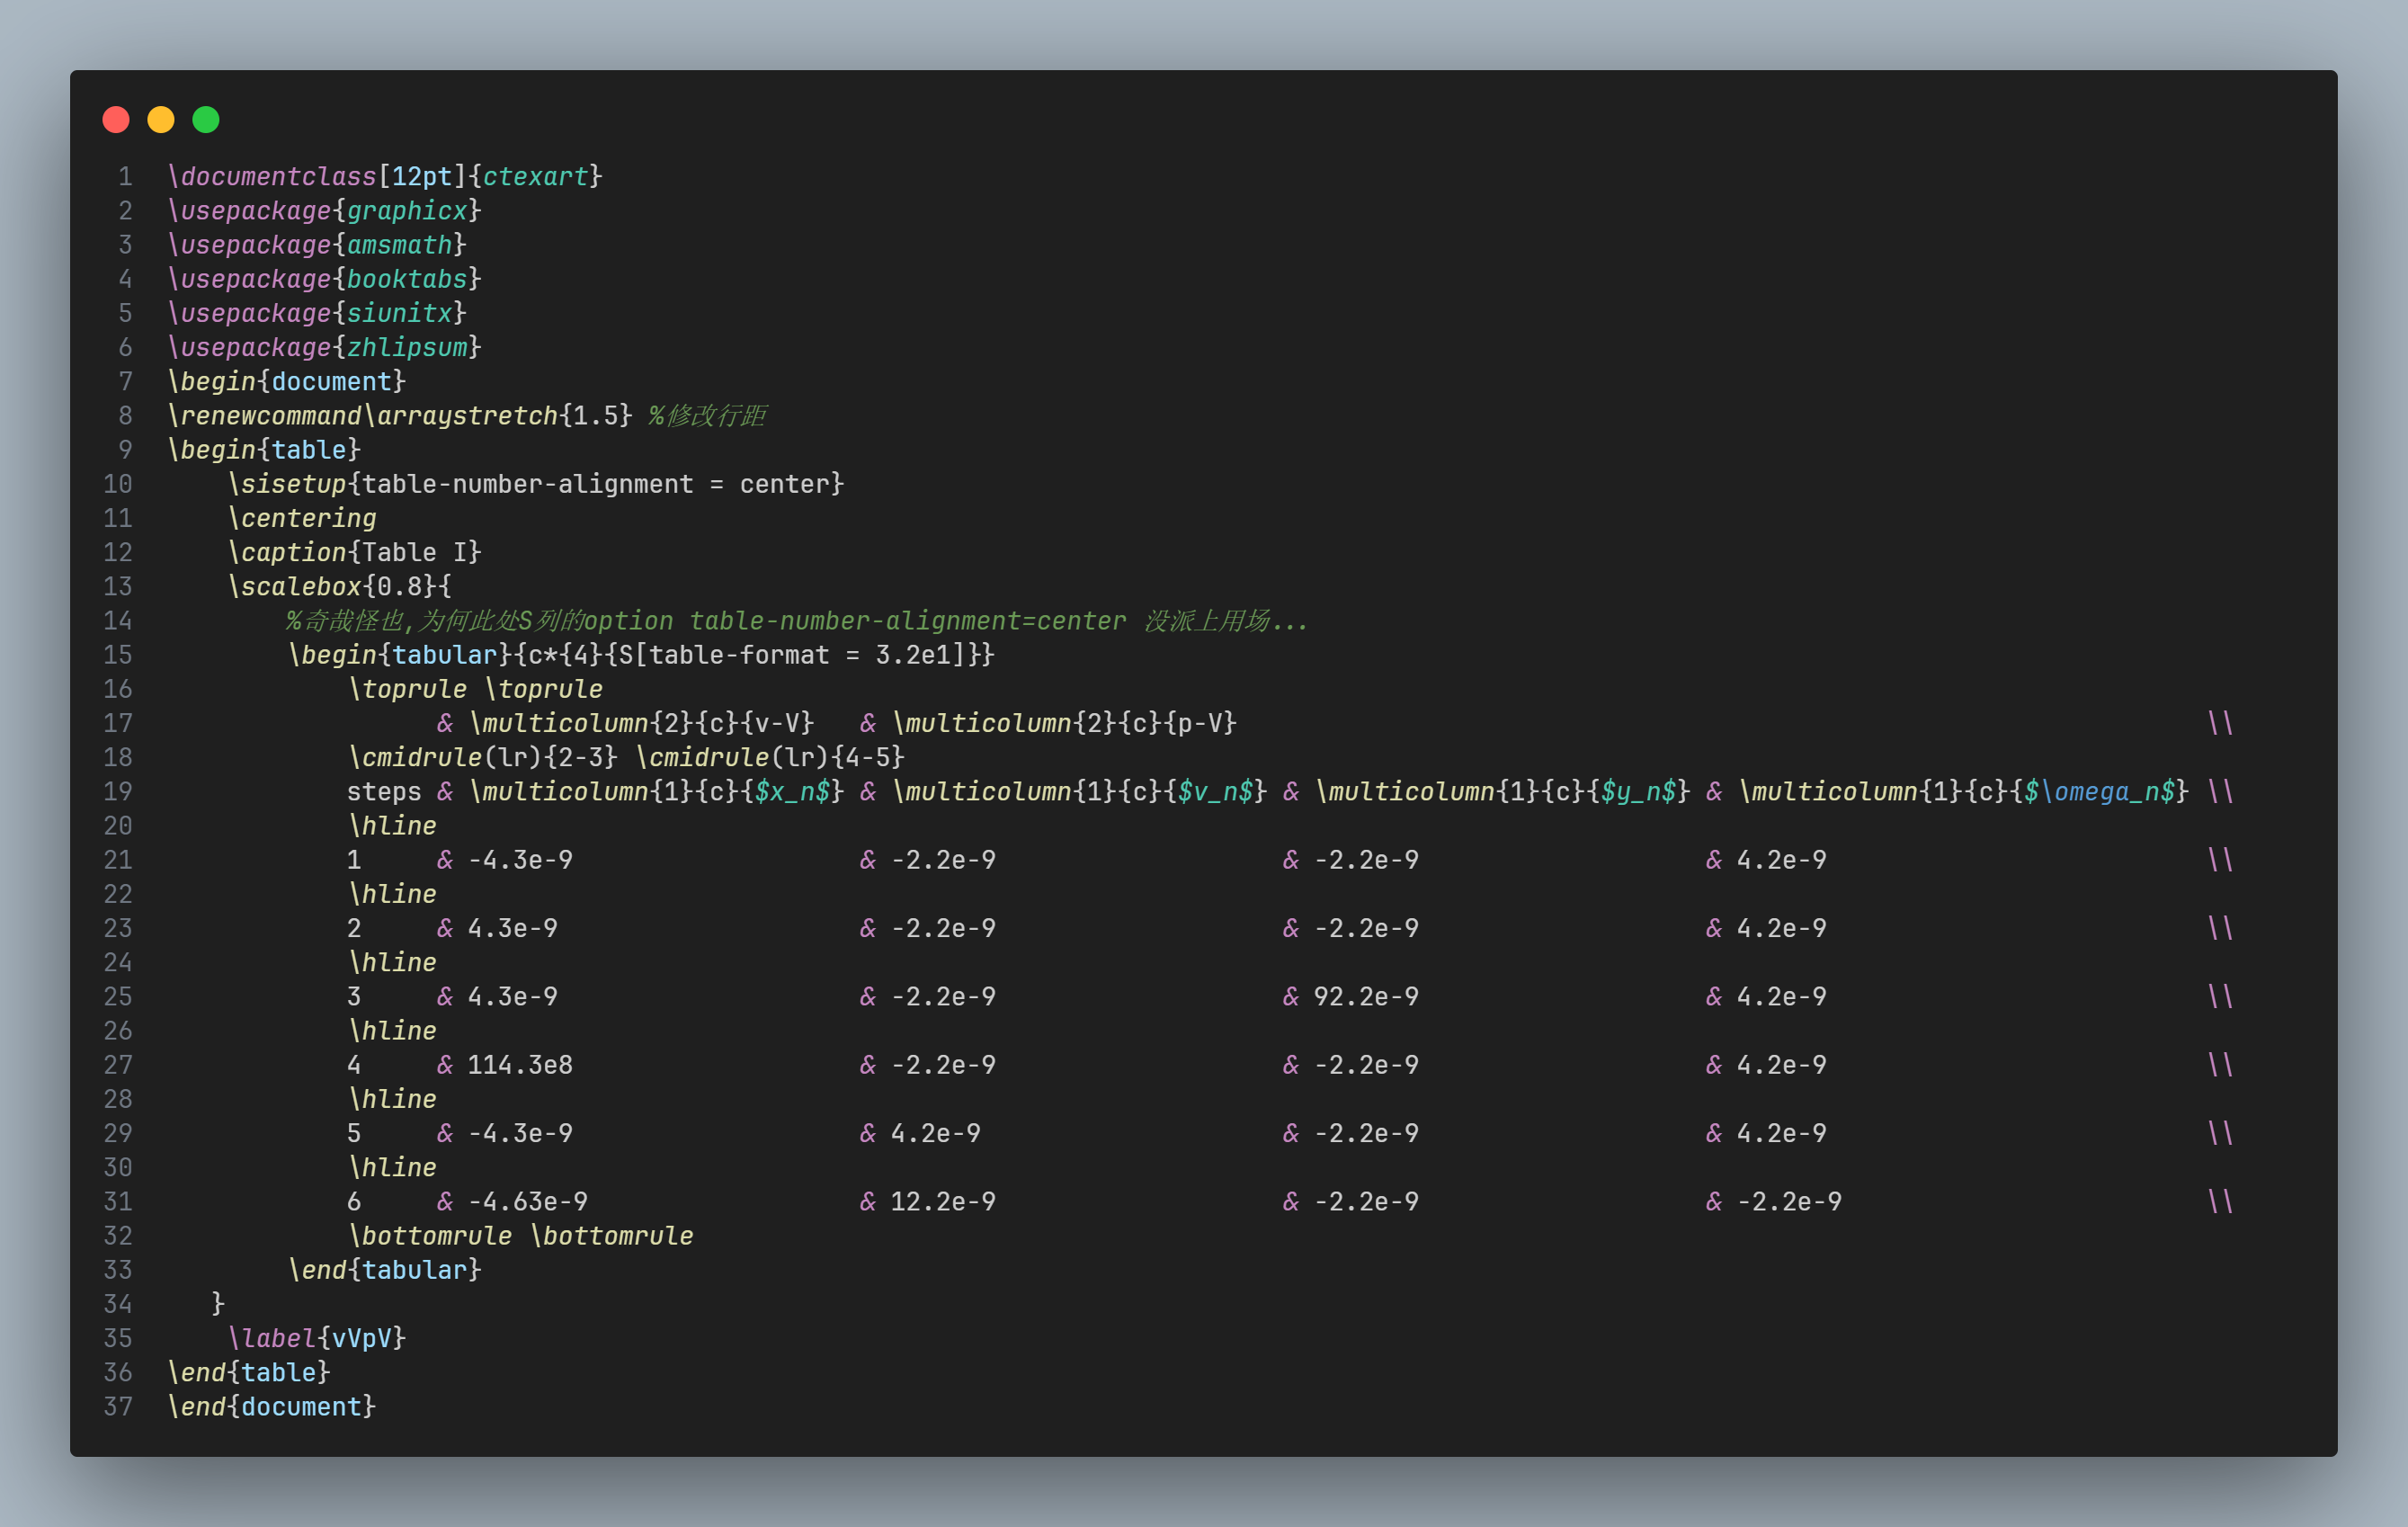This screenshot has height=1527, width=2408.
Task: Click the \documentclass command on line 1
Action: pyautogui.click(x=272, y=177)
